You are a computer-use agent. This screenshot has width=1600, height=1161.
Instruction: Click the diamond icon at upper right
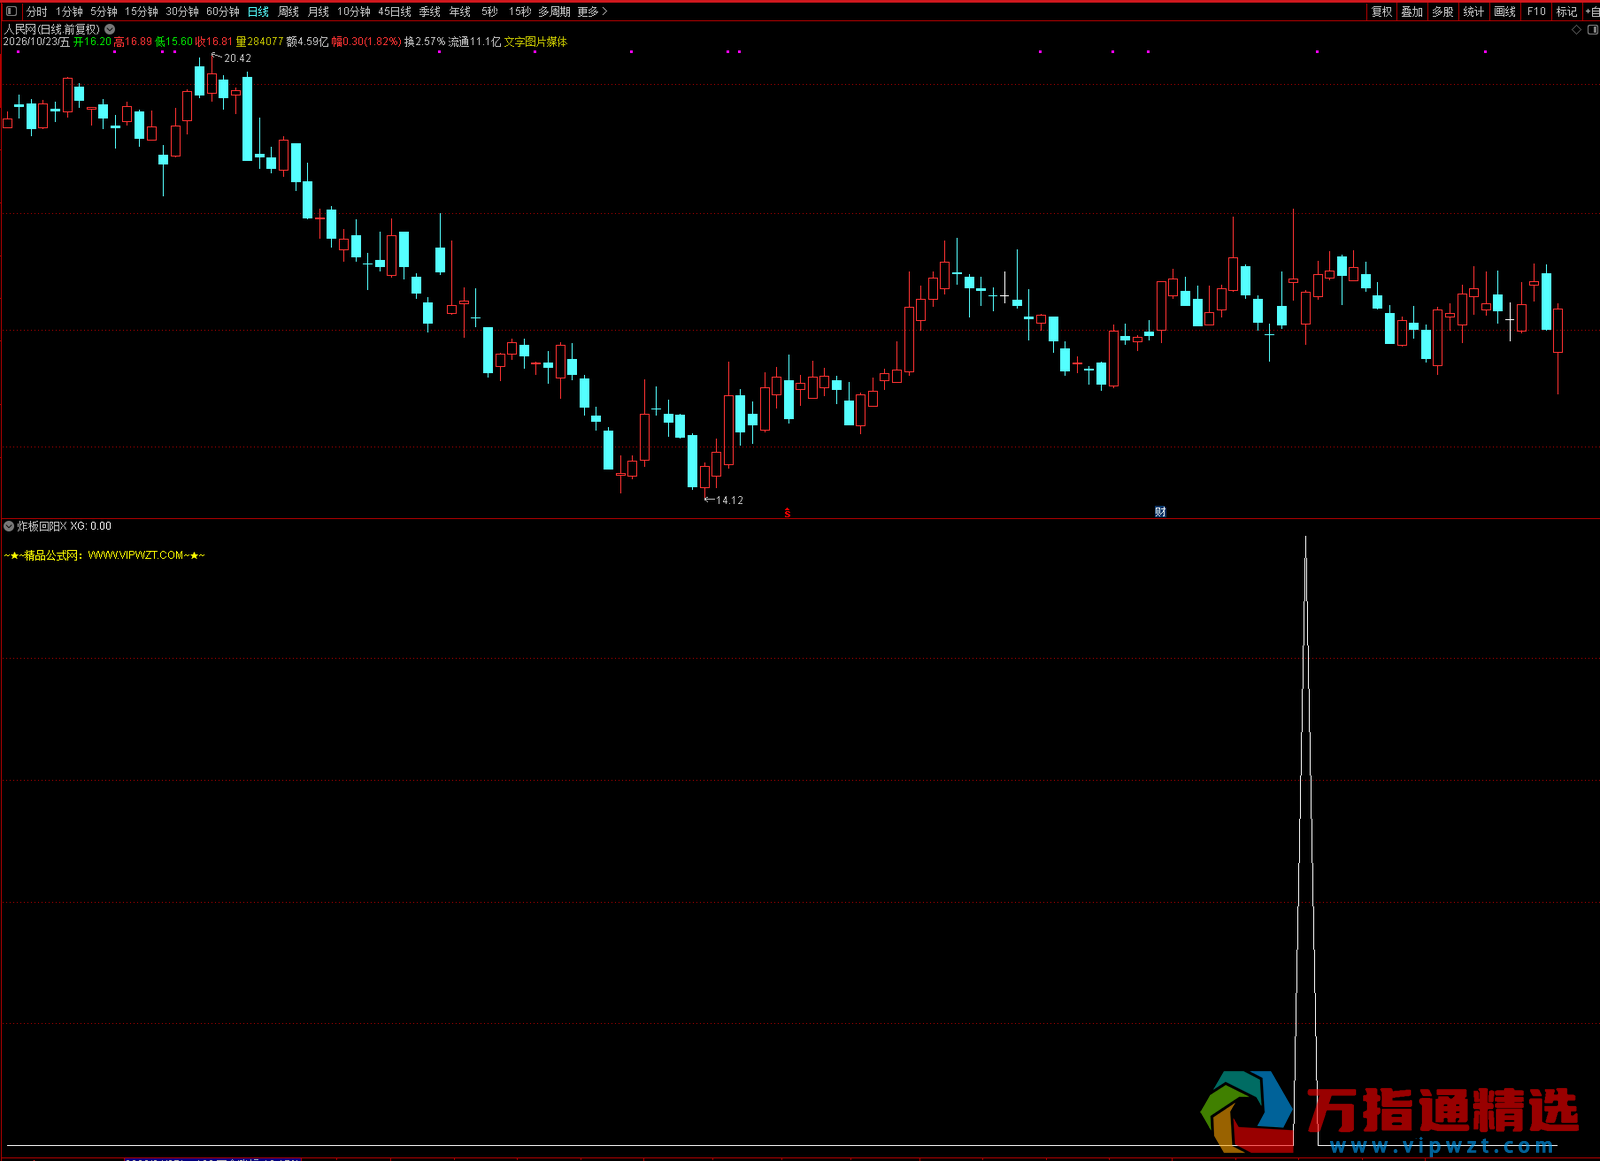click(x=1577, y=30)
